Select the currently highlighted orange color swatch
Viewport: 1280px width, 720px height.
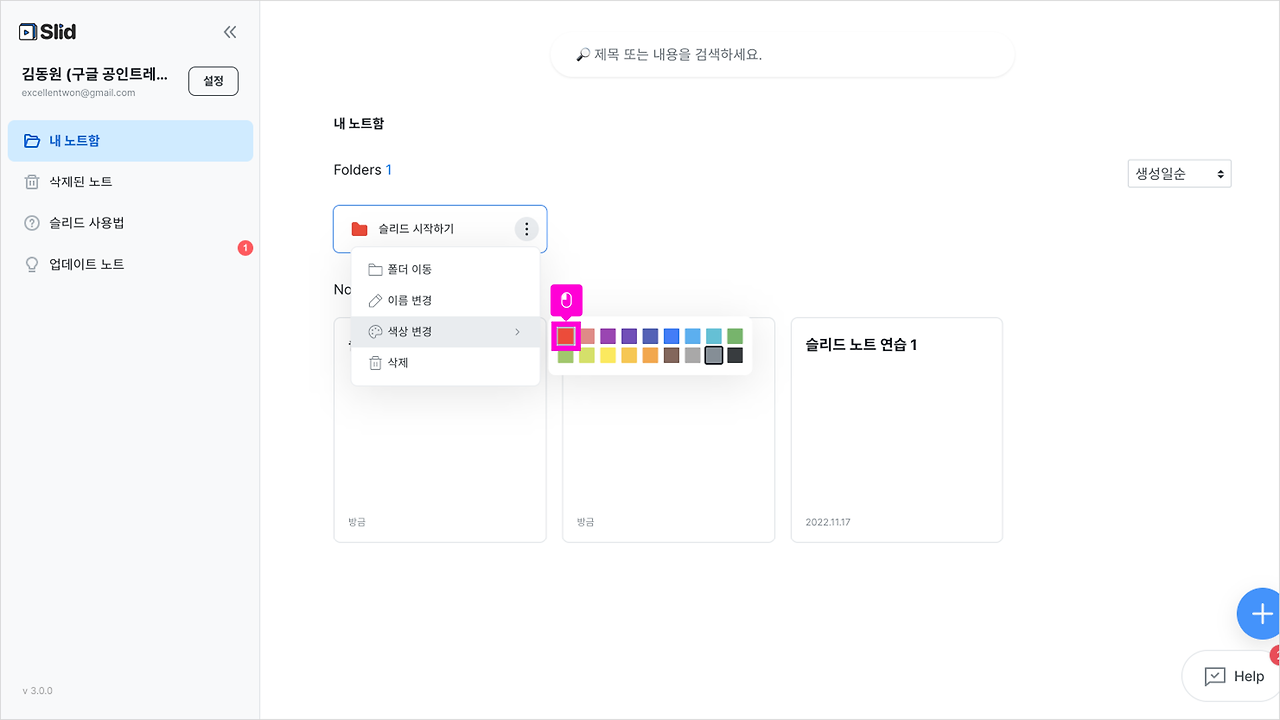click(x=566, y=336)
